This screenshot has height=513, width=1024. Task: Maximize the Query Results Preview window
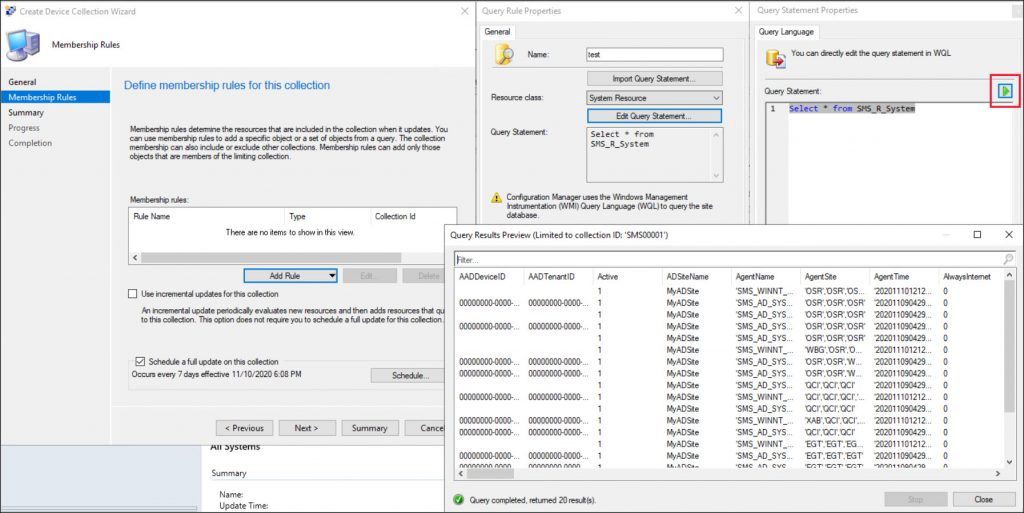tap(977, 234)
